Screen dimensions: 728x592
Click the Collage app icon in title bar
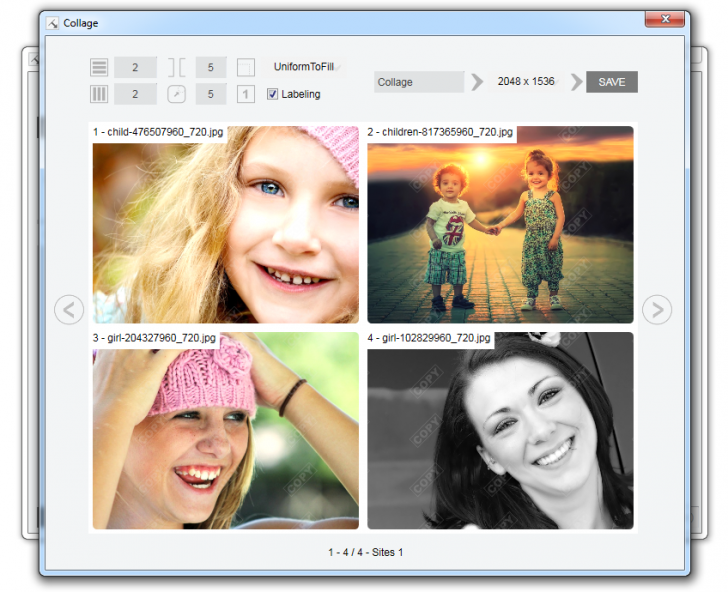coord(52,23)
